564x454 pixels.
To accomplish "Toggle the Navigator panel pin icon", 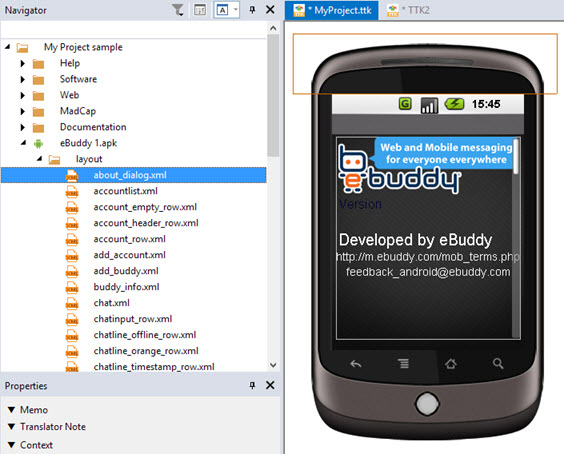I will (x=253, y=10).
